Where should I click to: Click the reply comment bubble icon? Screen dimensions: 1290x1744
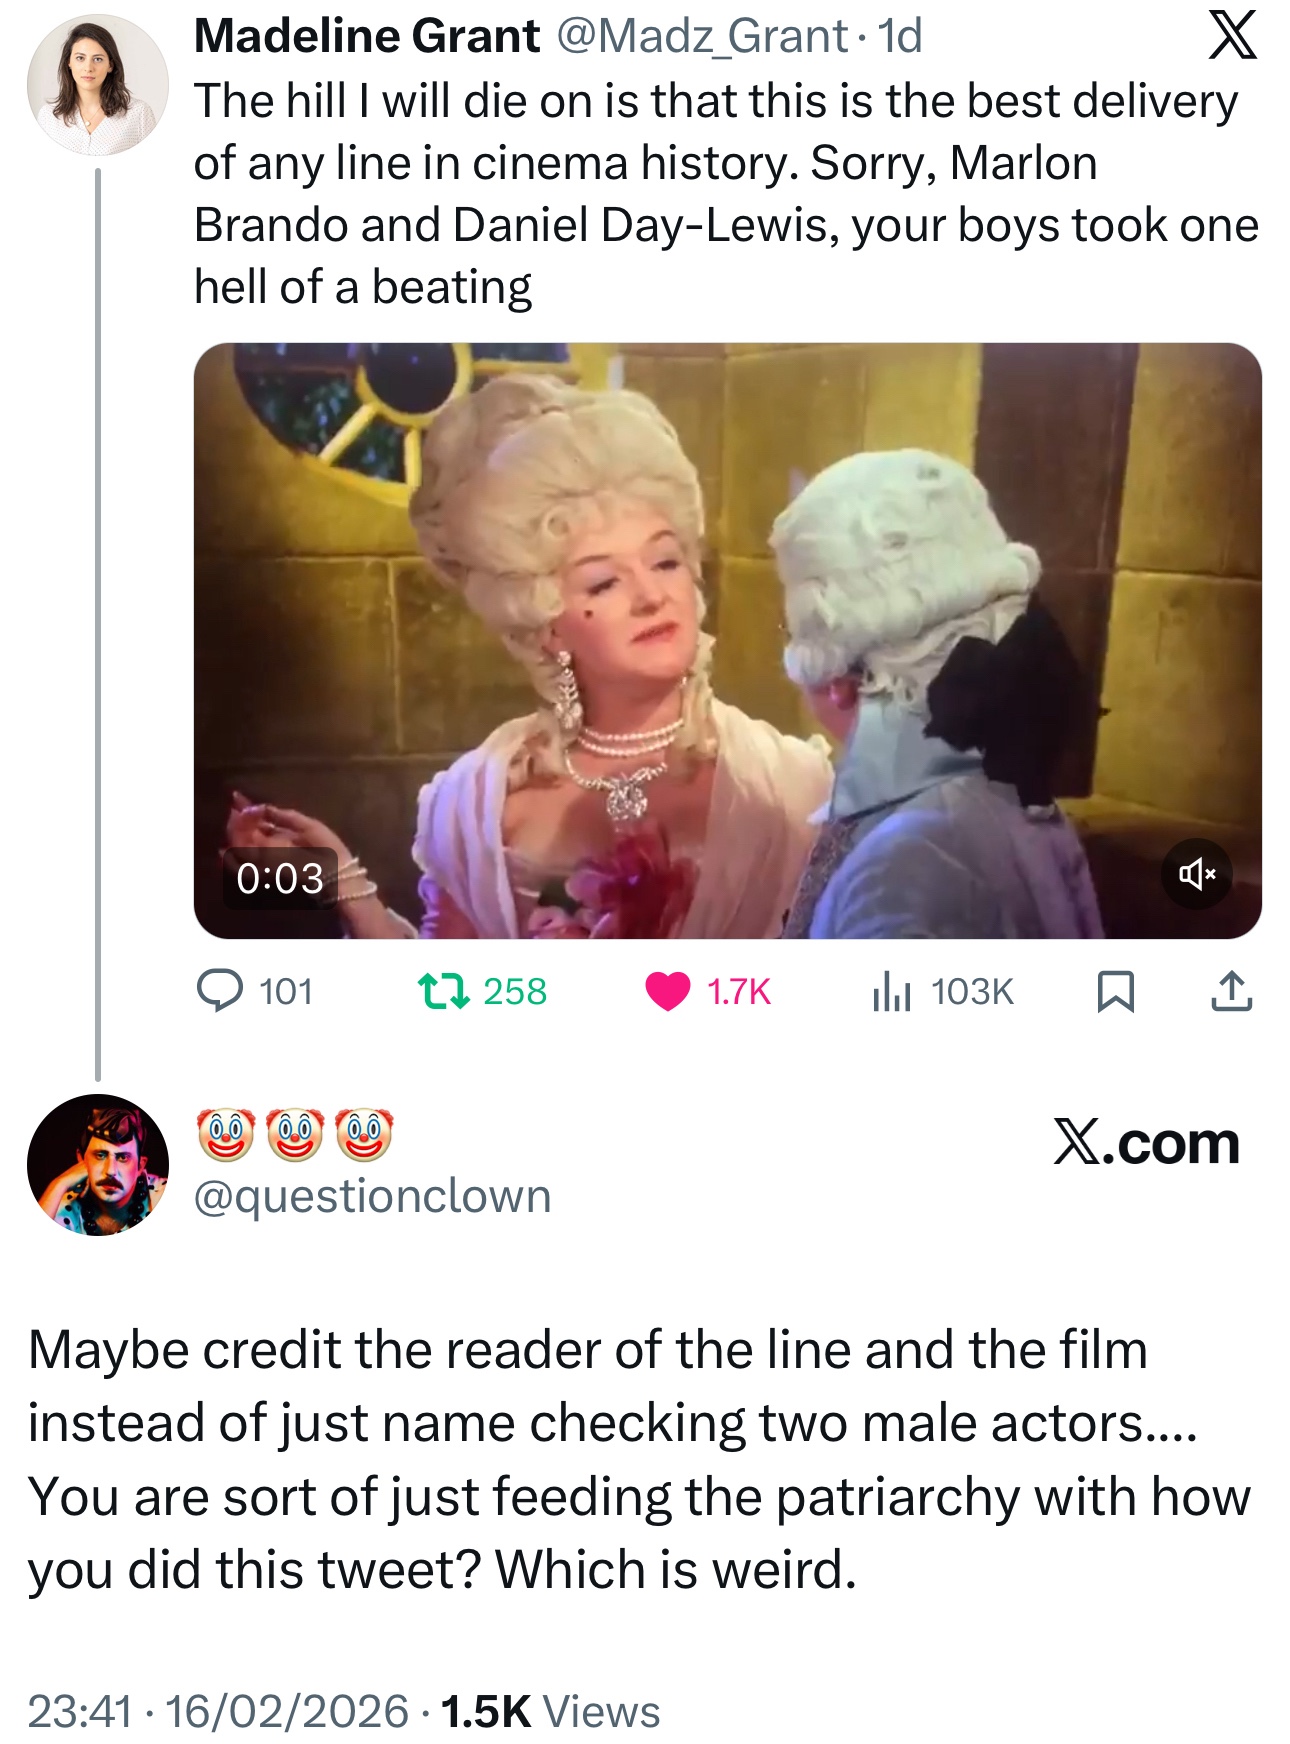[219, 991]
